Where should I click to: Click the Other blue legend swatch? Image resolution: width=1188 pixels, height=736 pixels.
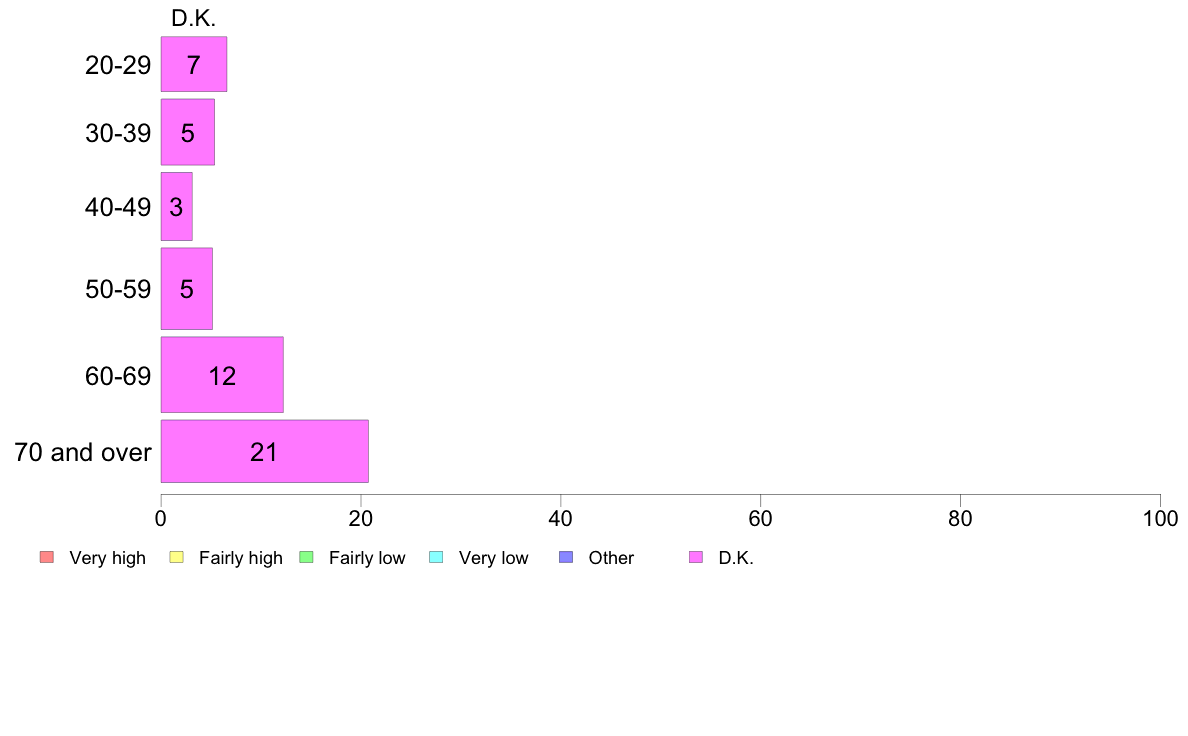[x=566, y=557]
